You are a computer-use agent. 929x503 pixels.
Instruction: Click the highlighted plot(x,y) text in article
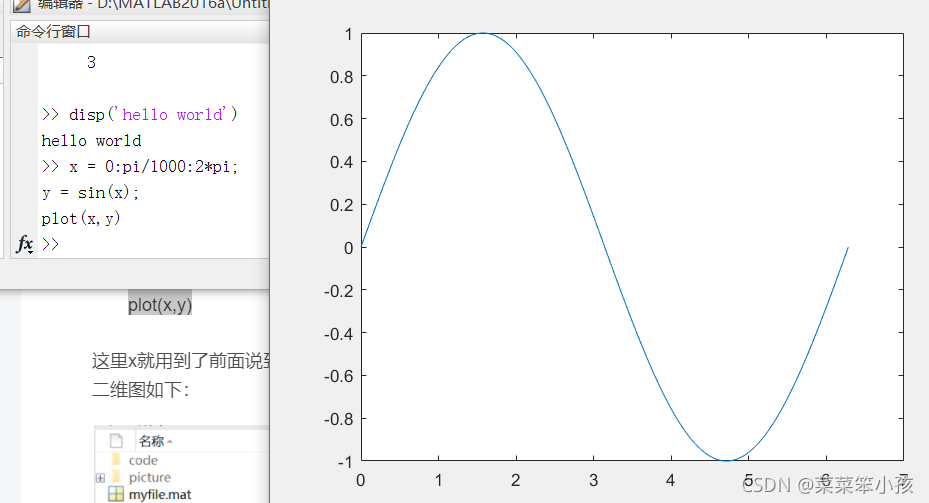pyautogui.click(x=160, y=305)
